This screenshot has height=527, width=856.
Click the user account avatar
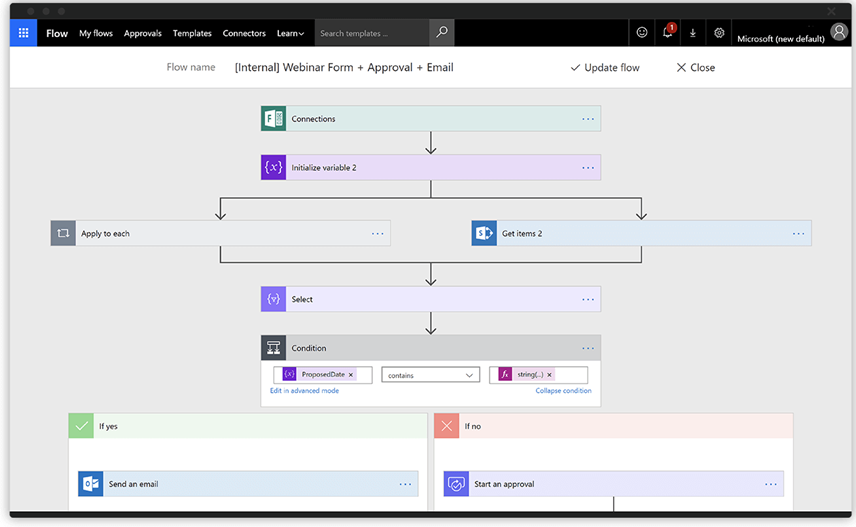pos(839,32)
